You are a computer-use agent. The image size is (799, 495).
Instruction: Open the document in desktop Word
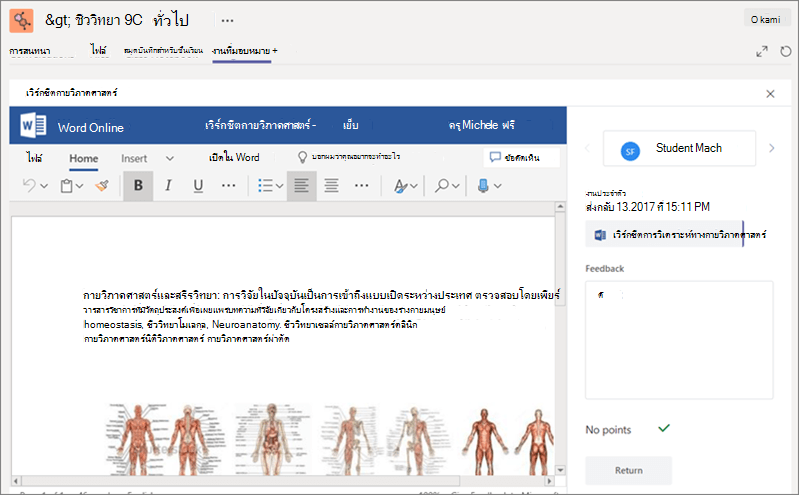[x=234, y=158]
